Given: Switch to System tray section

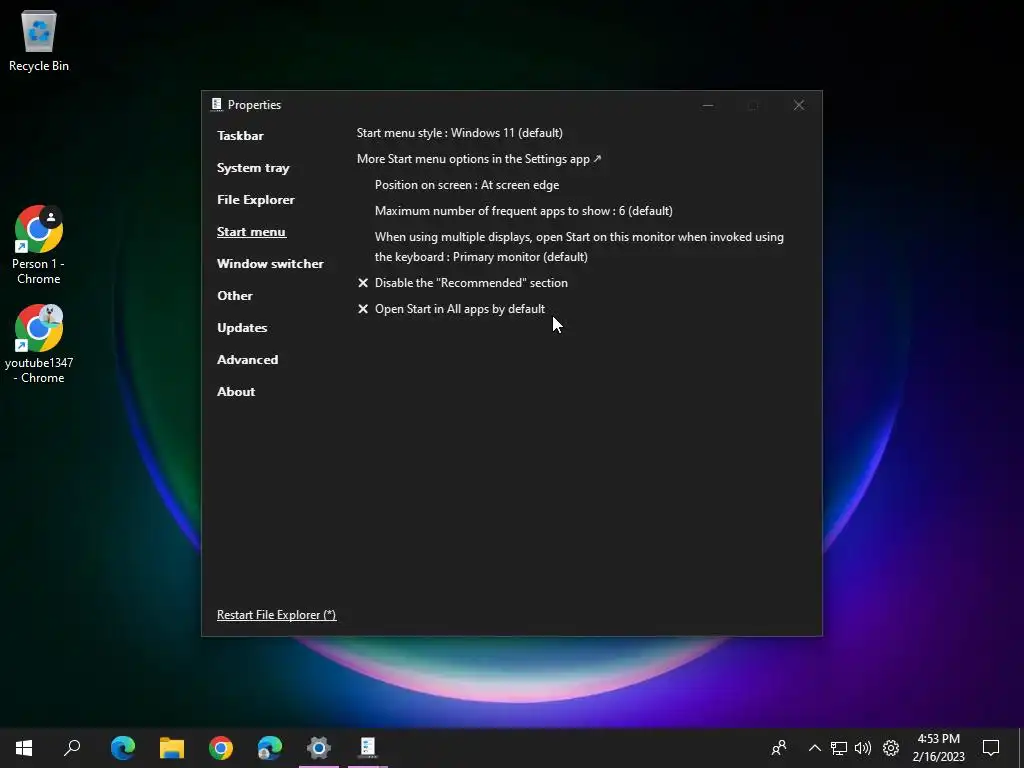Looking at the screenshot, I should pos(253,168).
